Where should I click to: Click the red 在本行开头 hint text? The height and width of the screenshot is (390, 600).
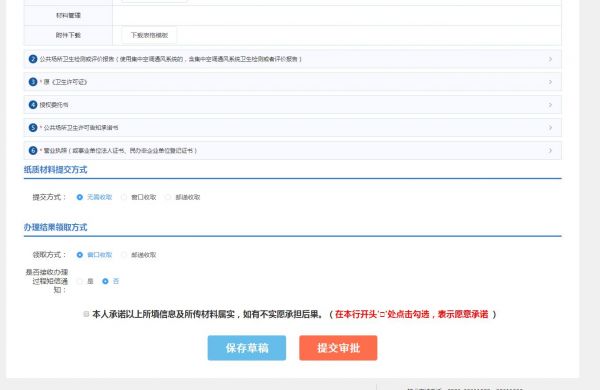[x=412, y=314]
